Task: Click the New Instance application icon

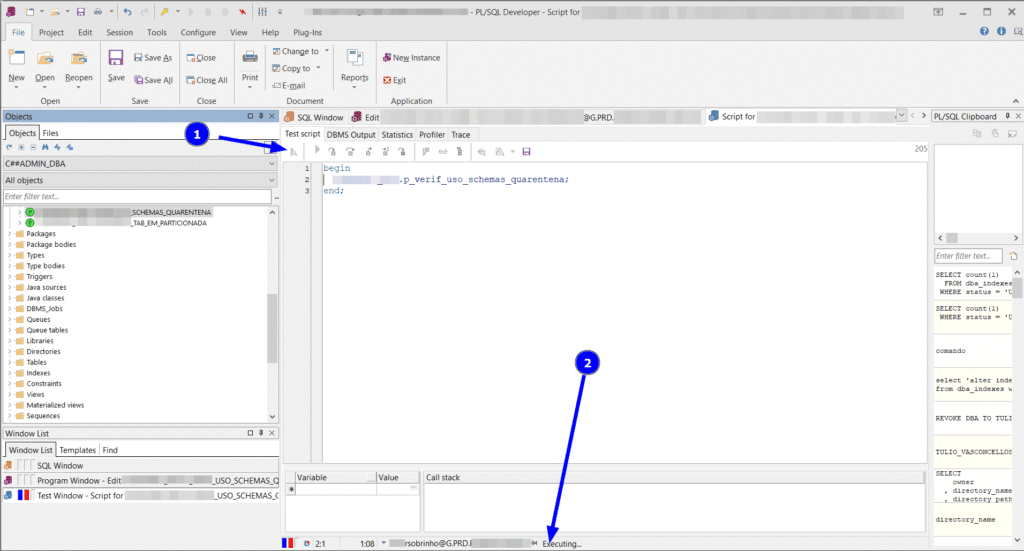Action: click(386, 58)
